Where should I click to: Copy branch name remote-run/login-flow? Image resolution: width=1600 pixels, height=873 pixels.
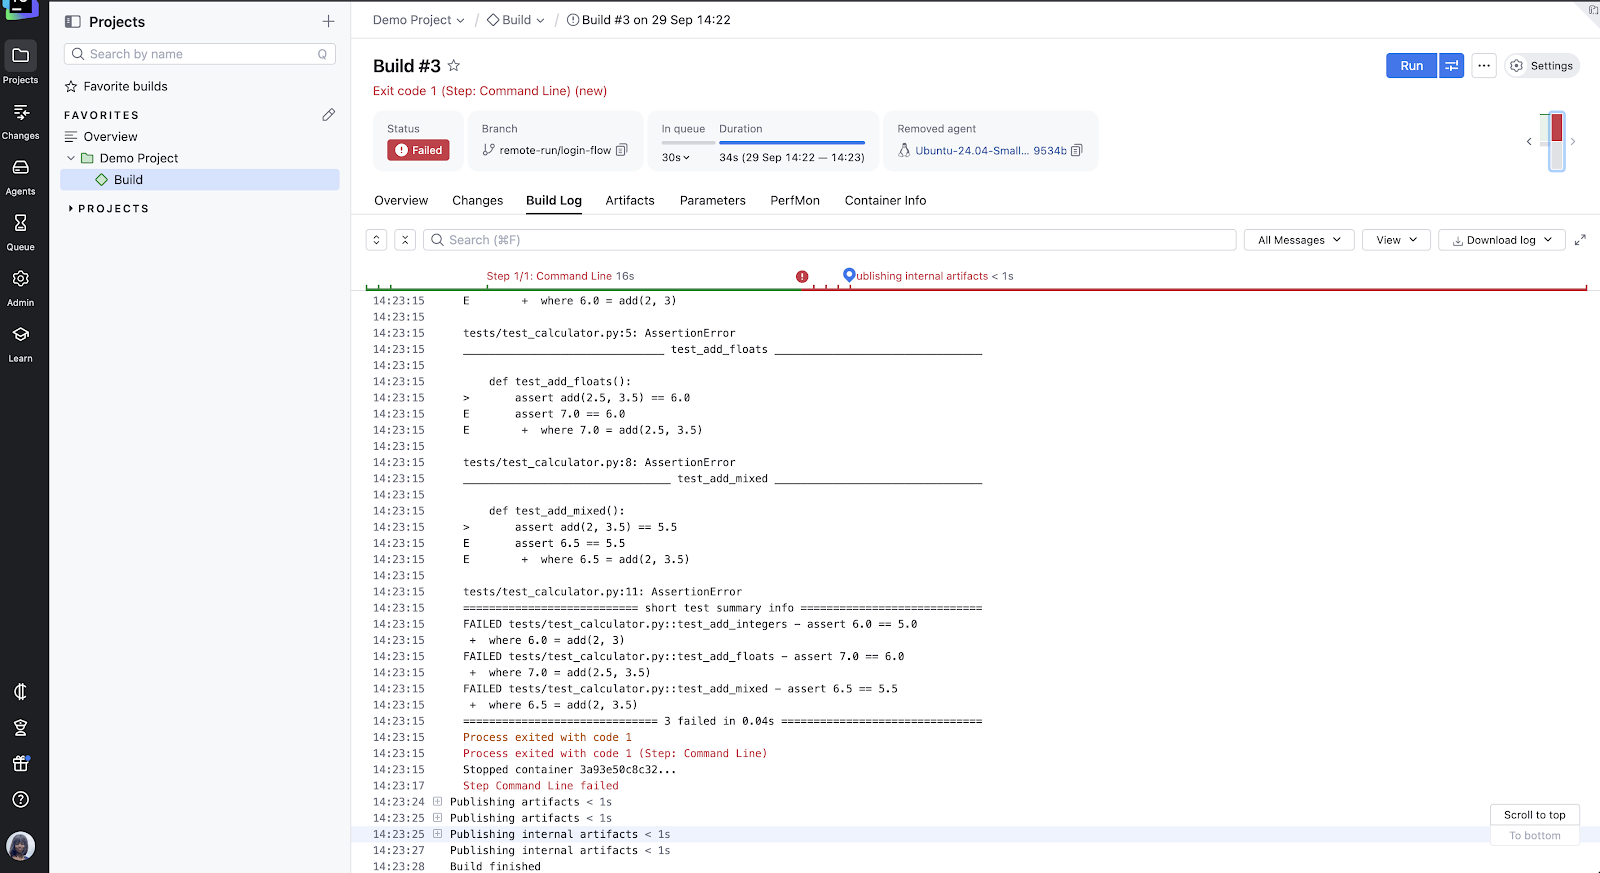click(x=622, y=150)
